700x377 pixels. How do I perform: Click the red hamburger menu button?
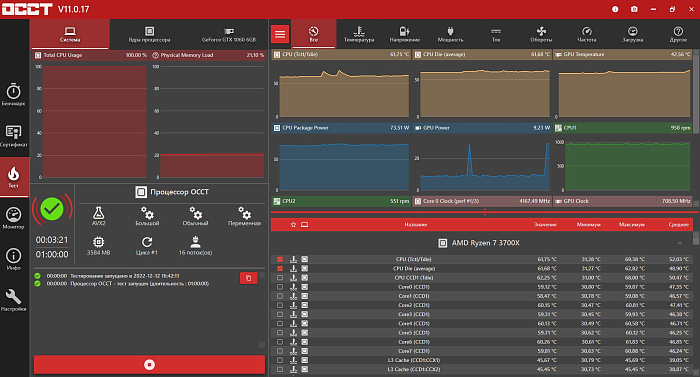[x=280, y=34]
